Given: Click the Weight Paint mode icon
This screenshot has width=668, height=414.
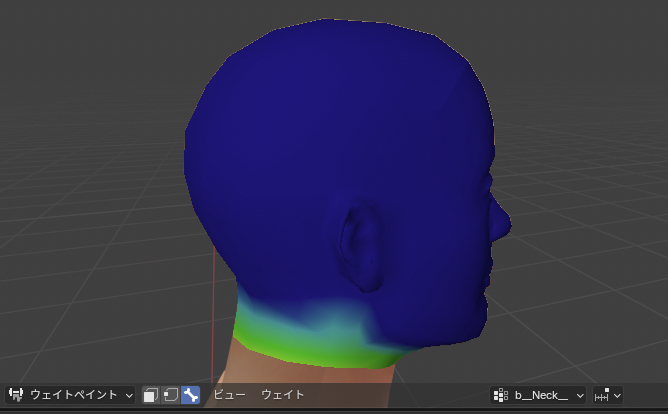Looking at the screenshot, I should (x=16, y=395).
